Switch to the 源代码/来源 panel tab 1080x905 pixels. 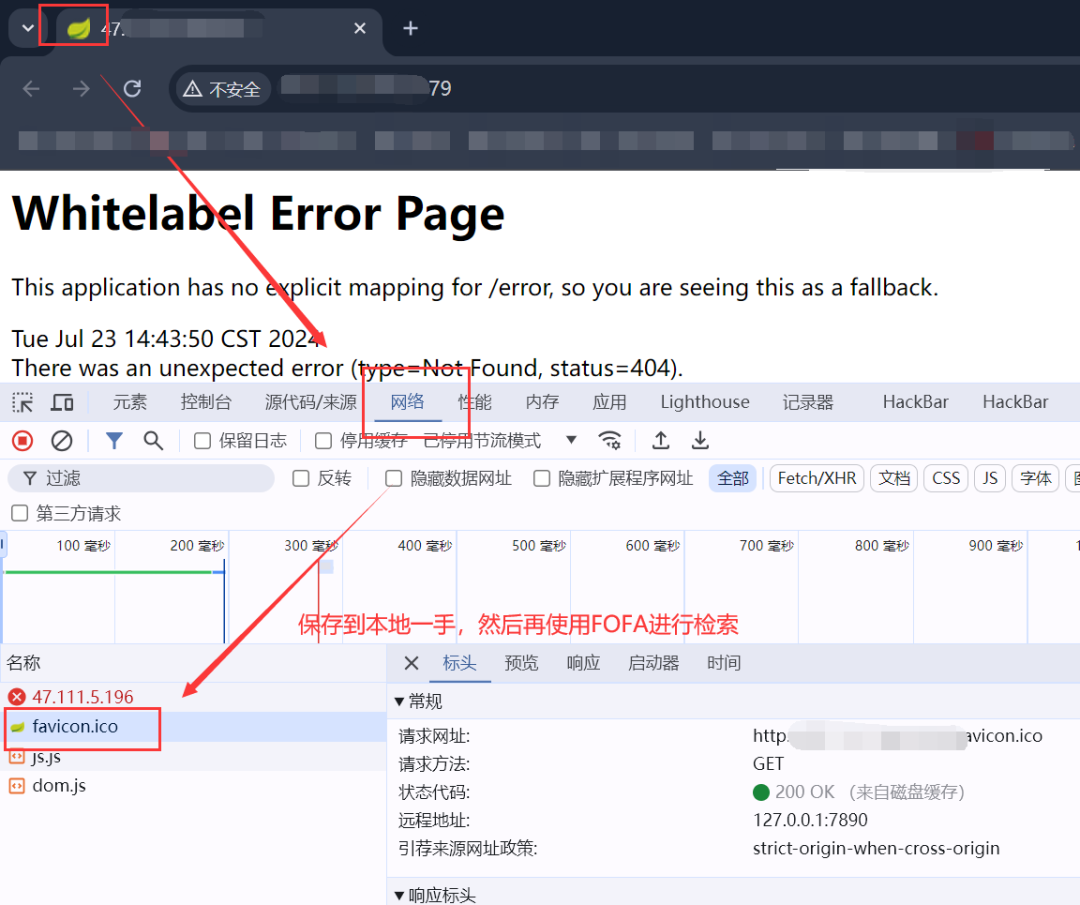pyautogui.click(x=311, y=402)
